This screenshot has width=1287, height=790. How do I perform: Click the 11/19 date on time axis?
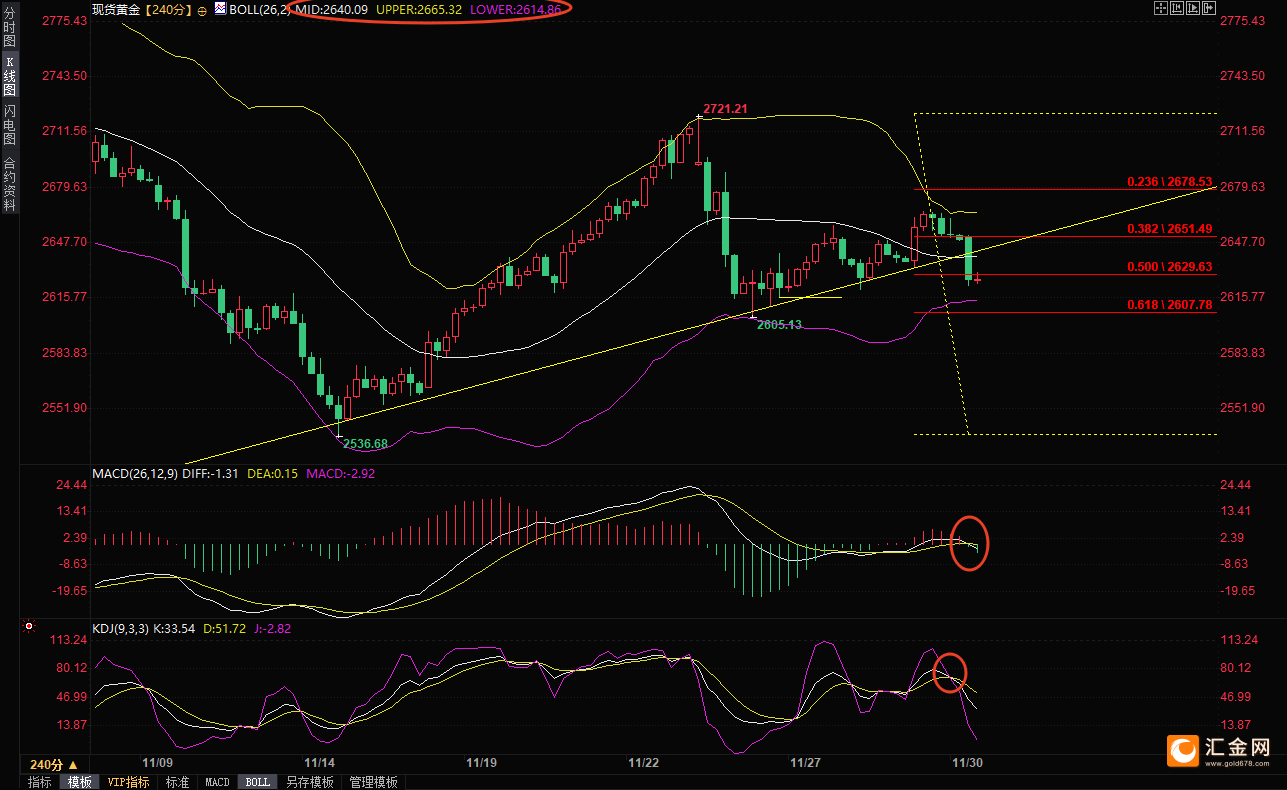click(482, 762)
